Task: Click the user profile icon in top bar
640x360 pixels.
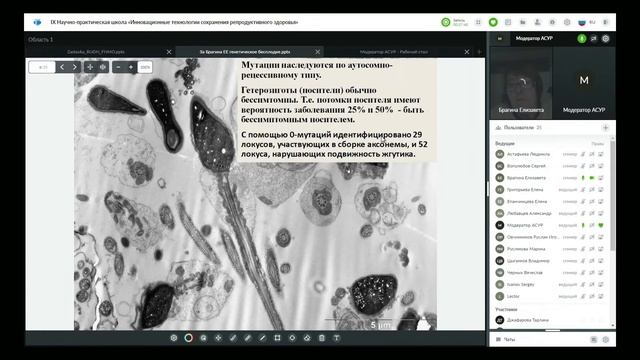Action: (538, 22)
